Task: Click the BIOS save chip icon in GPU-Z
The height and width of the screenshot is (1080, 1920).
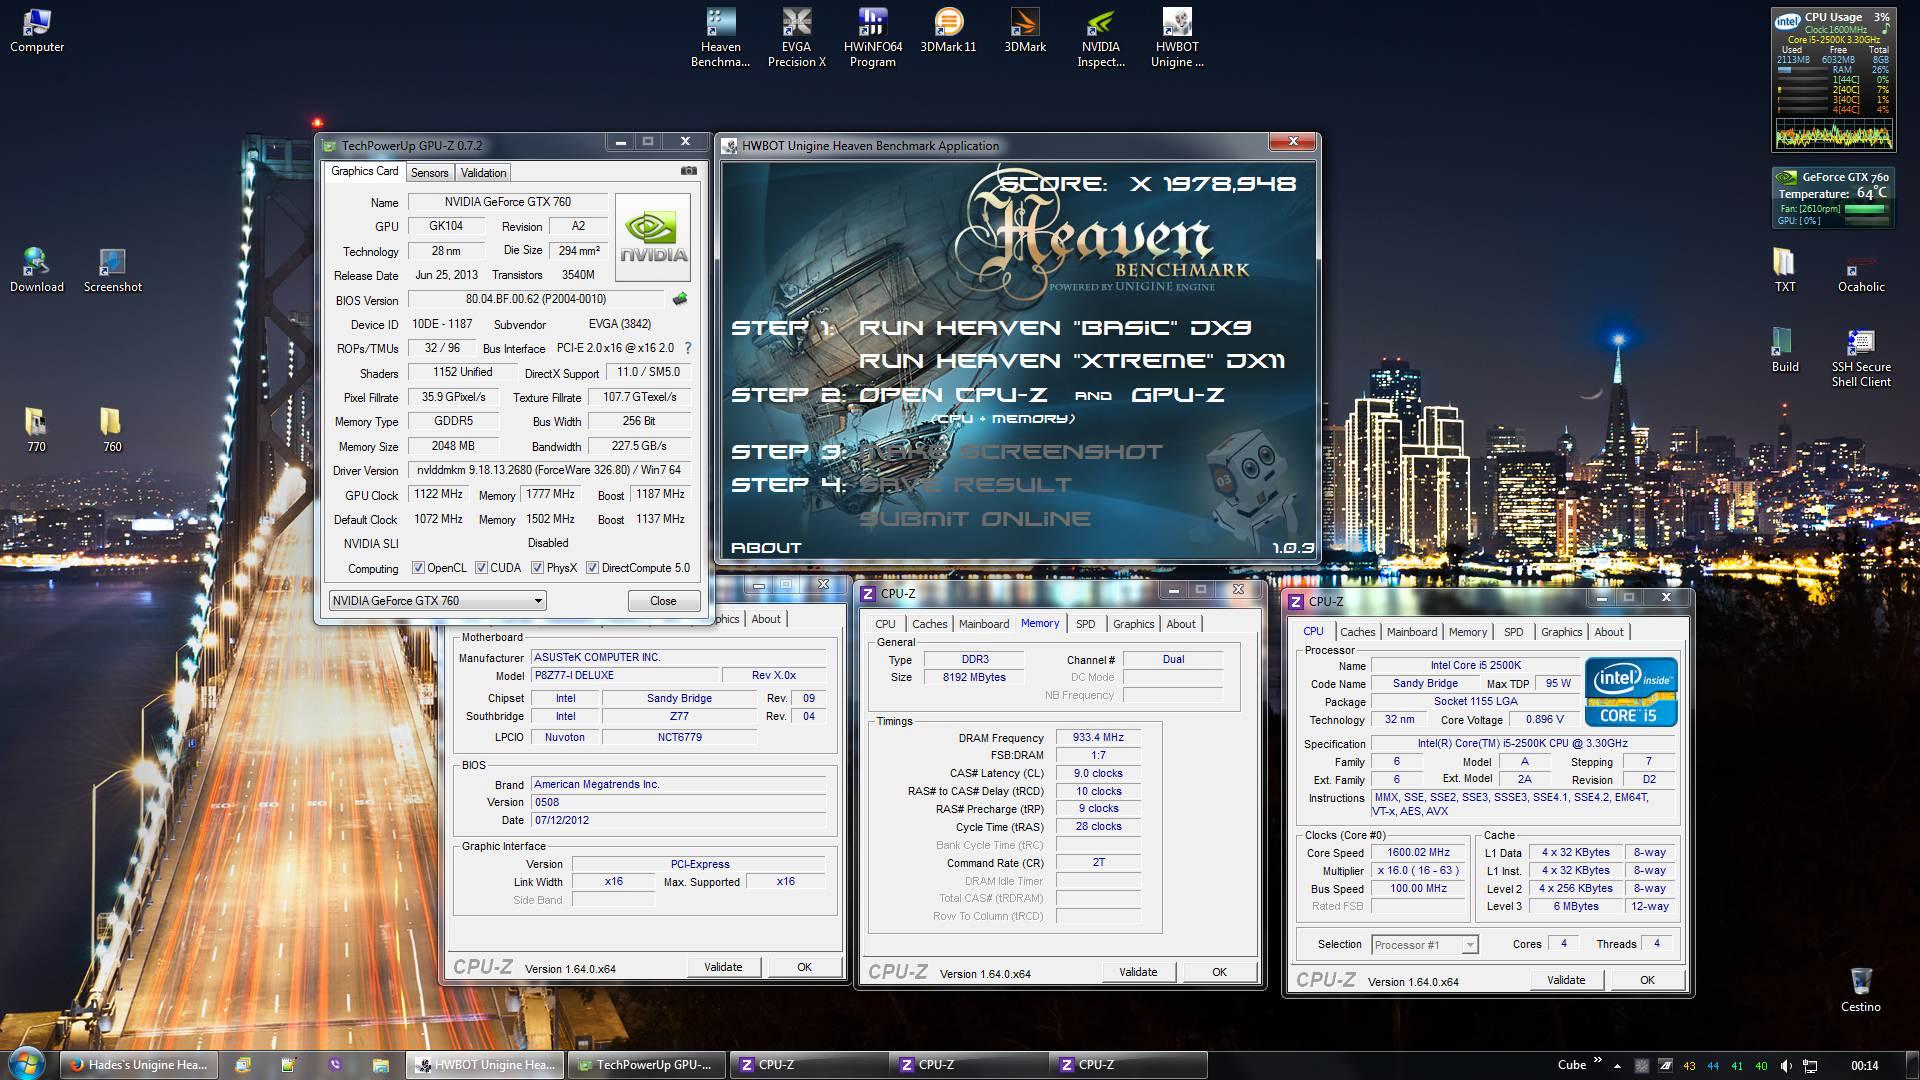Action: pos(680,299)
